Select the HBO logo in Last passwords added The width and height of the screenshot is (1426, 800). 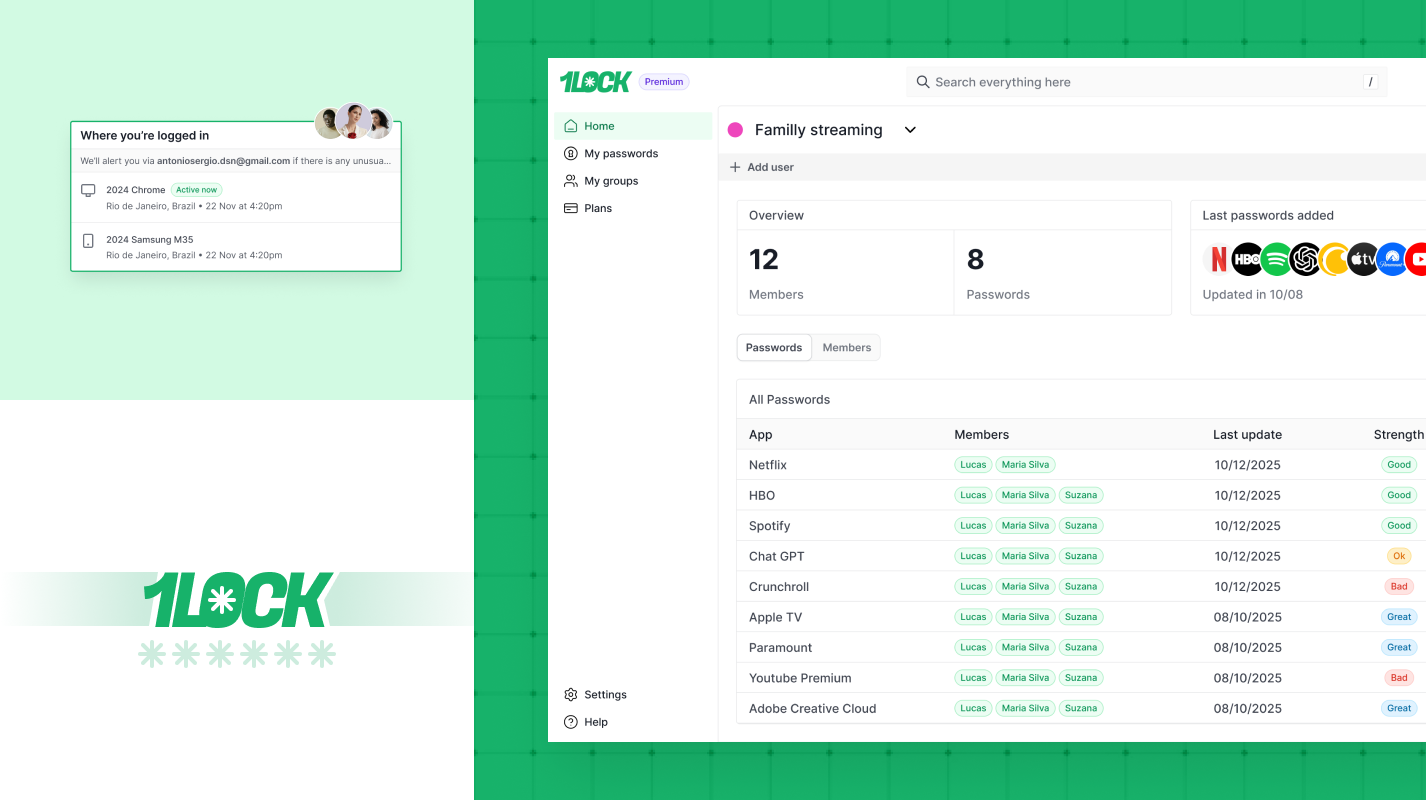click(1247, 260)
